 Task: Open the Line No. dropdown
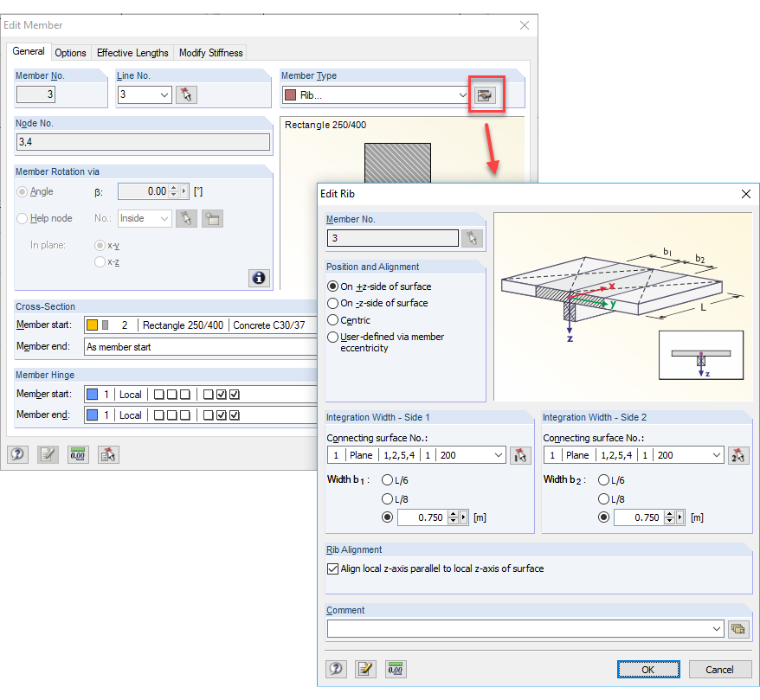[x=165, y=95]
